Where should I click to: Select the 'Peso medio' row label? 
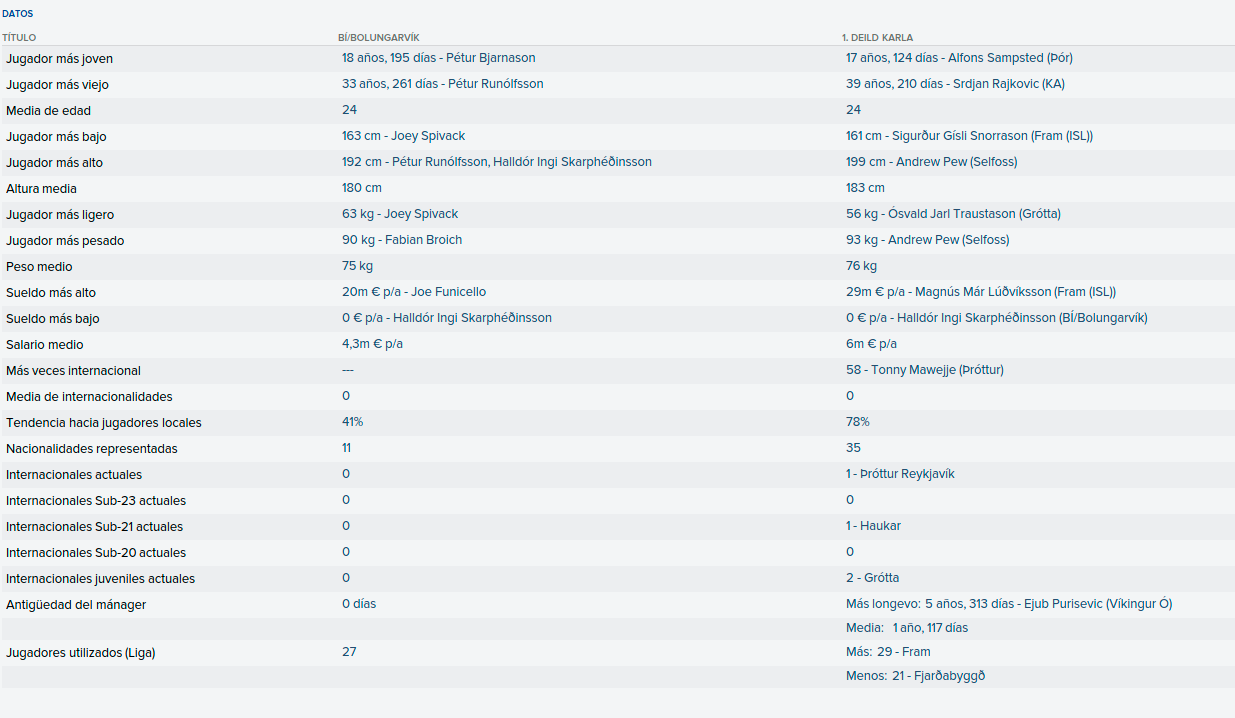39,267
